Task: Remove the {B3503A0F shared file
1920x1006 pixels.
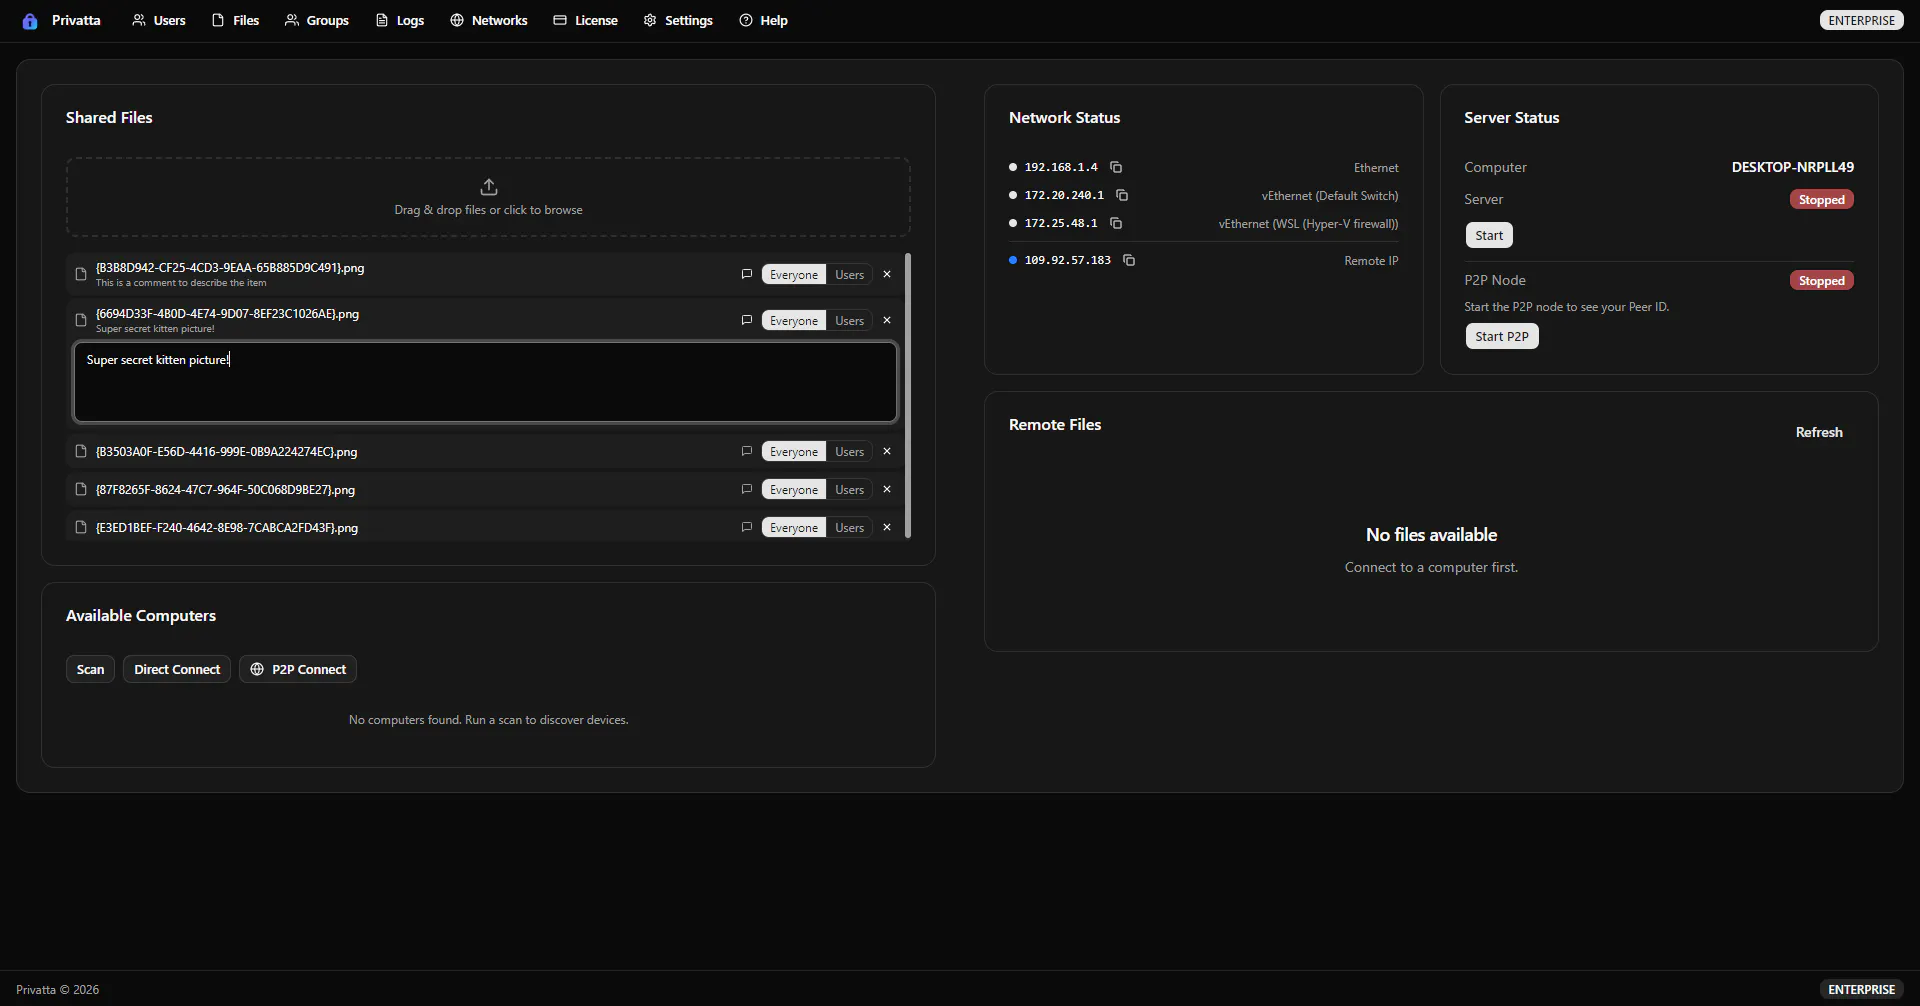Action: coord(887,451)
